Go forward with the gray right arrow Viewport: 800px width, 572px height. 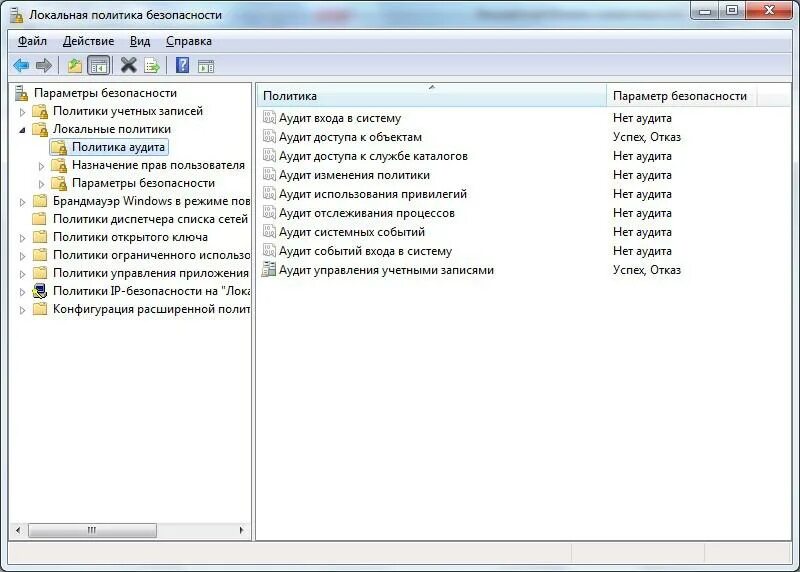44,65
